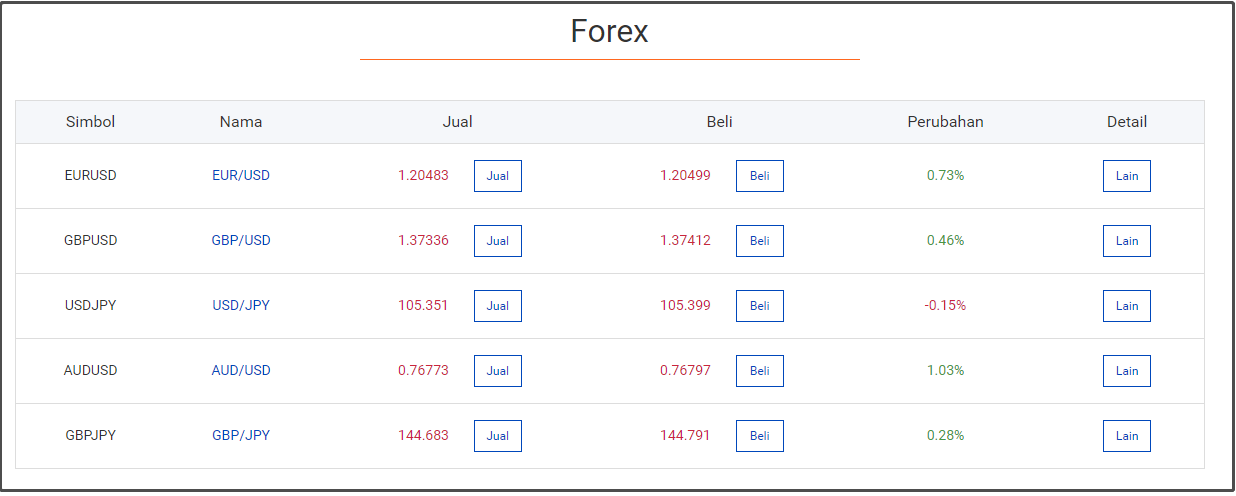Open the USD/JPY pair link
1236x496 pixels.
pos(241,305)
